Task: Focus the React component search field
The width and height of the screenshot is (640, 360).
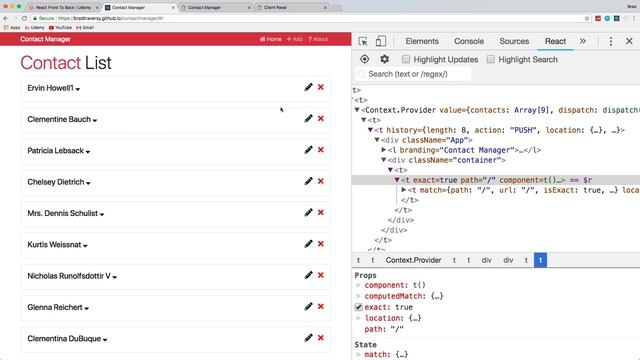Action: pyautogui.click(x=413, y=74)
